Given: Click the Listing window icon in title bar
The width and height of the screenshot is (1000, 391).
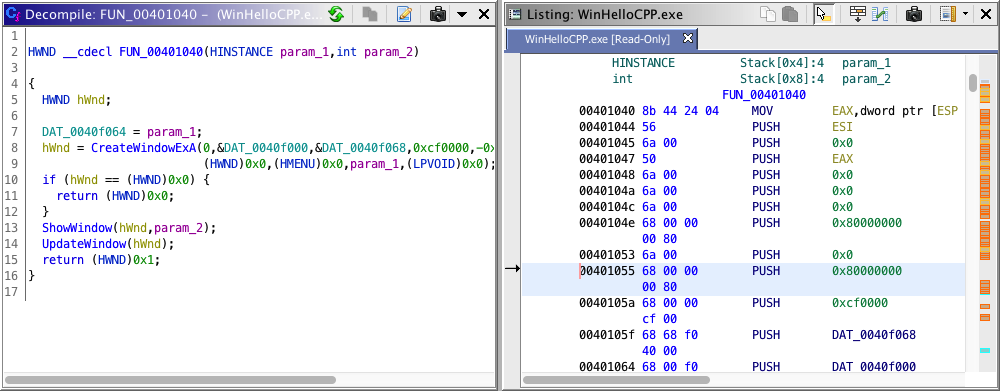Looking at the screenshot, I should 514,14.
